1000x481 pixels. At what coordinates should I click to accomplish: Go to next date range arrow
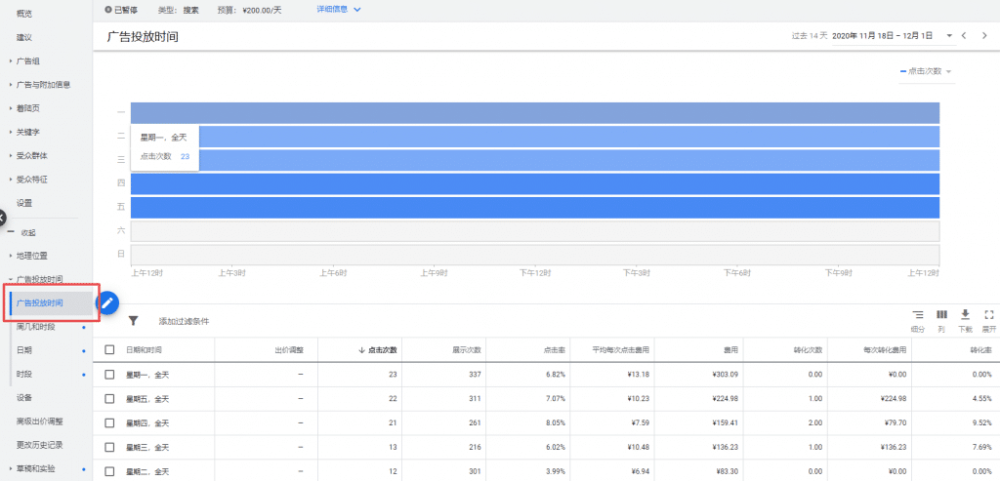[x=985, y=36]
